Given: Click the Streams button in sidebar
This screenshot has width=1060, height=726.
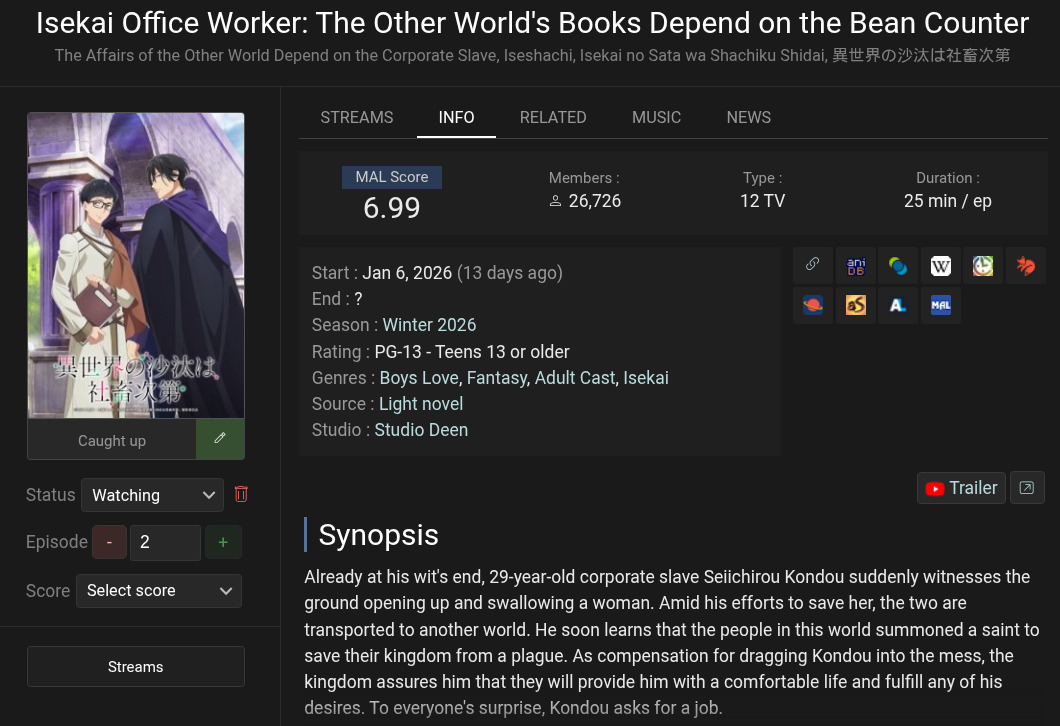Looking at the screenshot, I should point(136,667).
